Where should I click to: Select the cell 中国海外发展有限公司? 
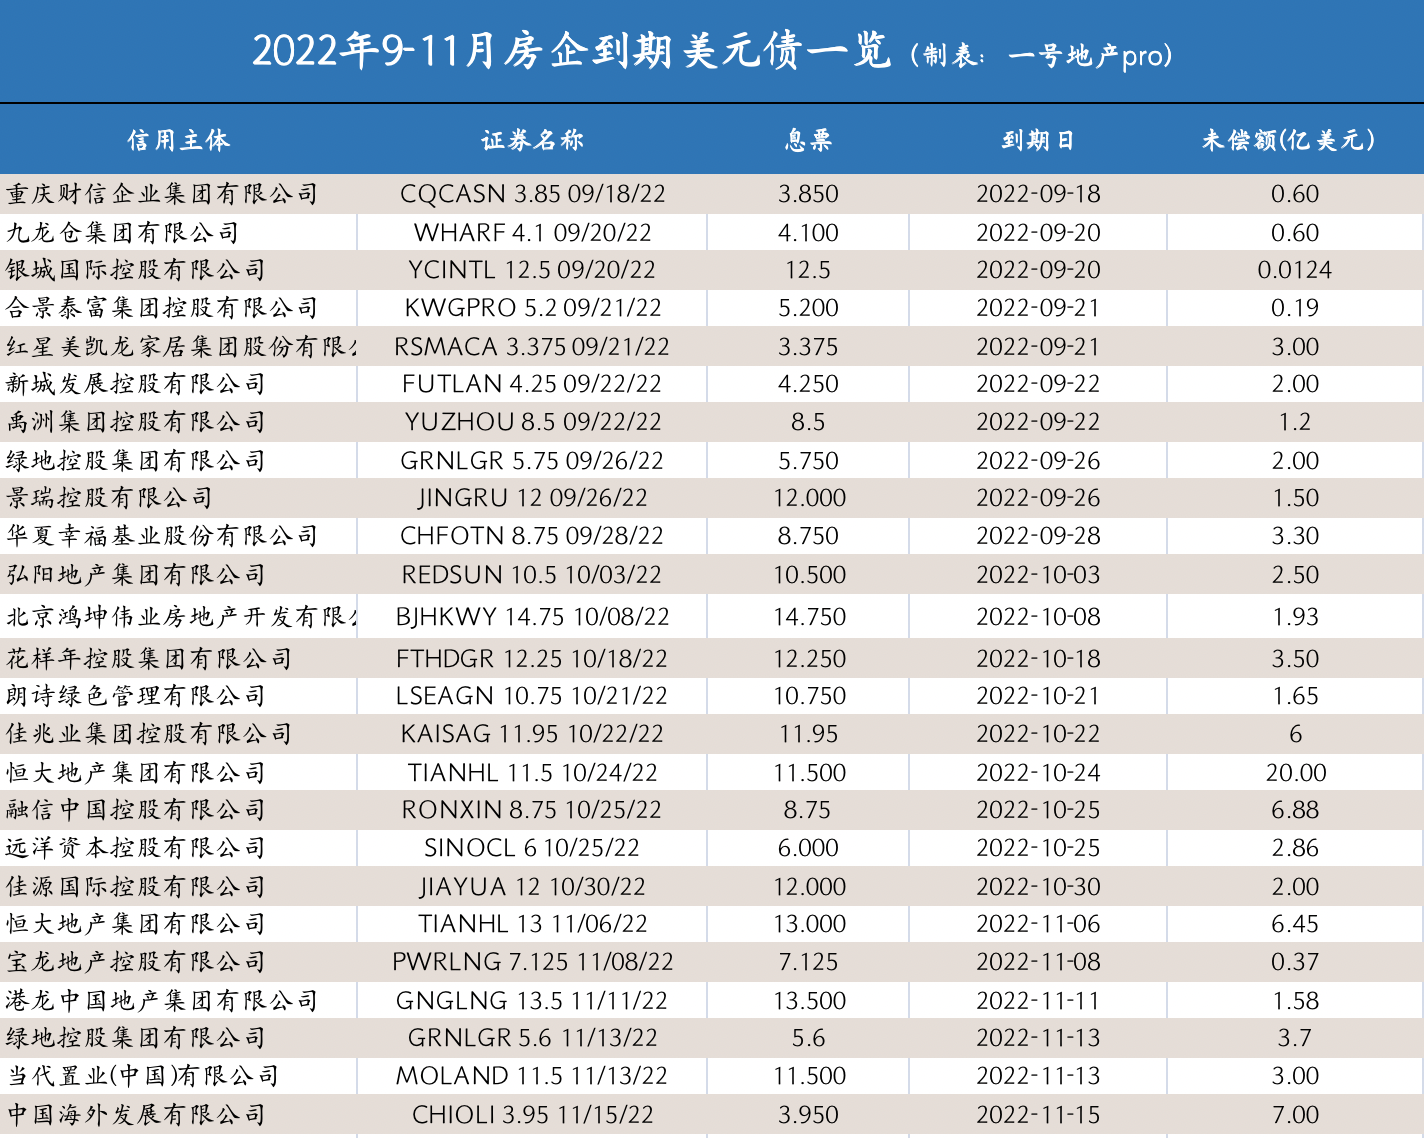(136, 1115)
